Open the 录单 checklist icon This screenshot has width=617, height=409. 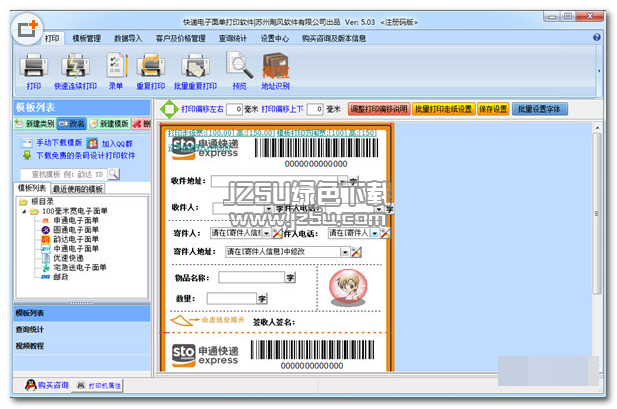point(116,65)
